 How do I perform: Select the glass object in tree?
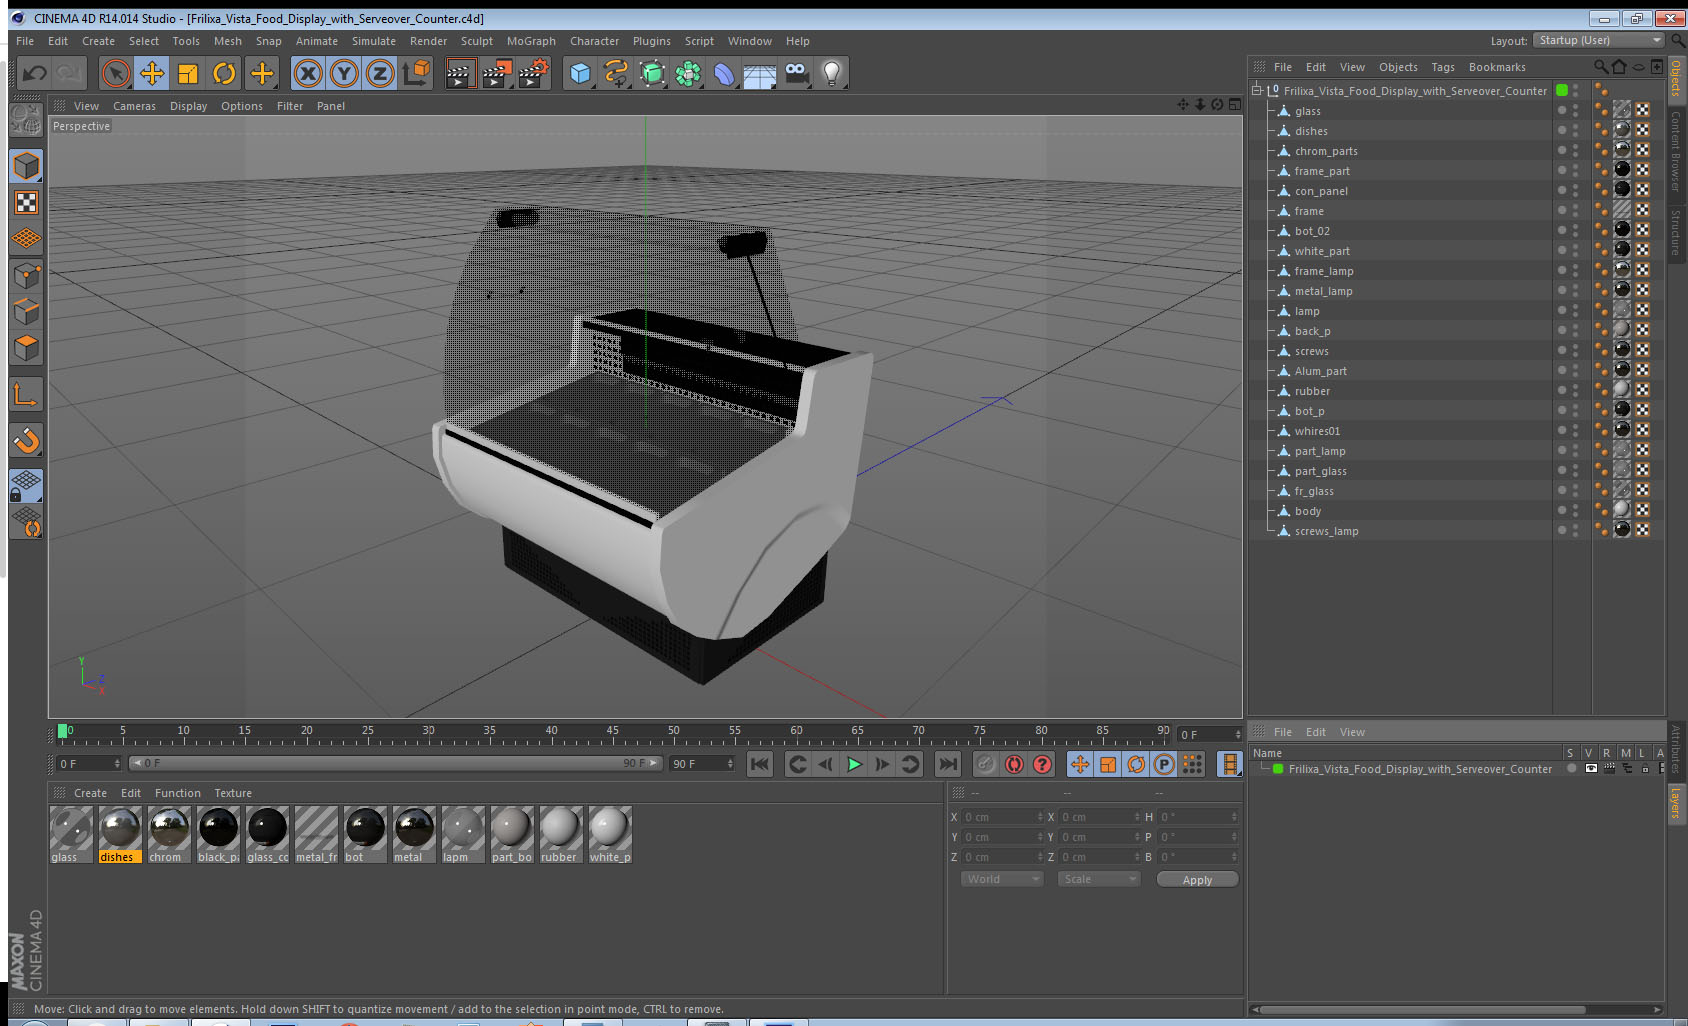coord(1308,111)
